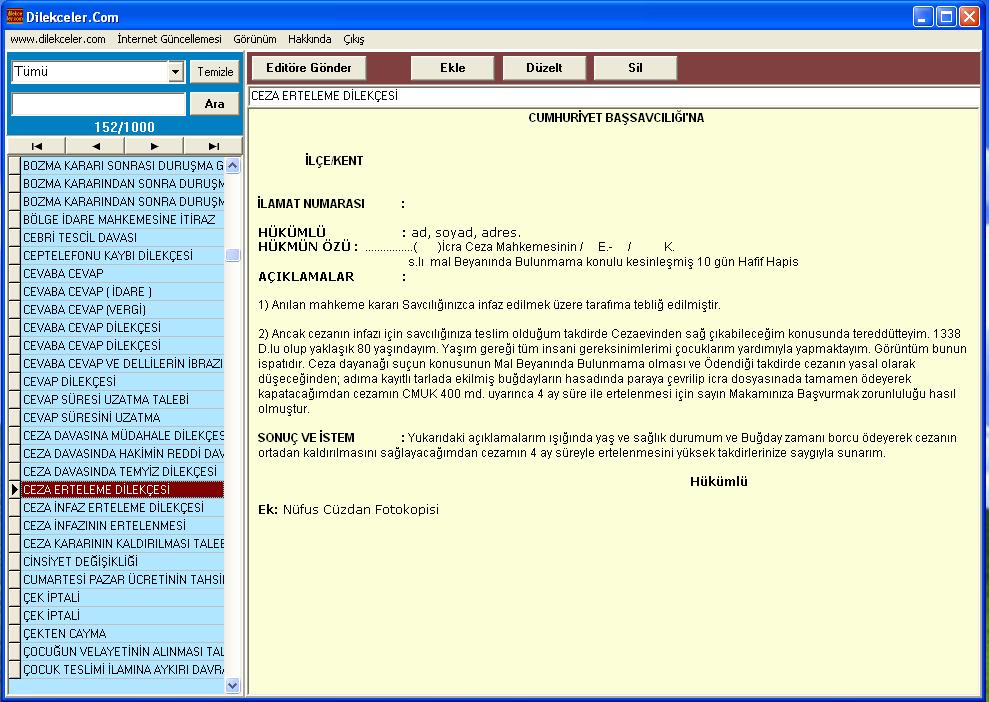Select ÇEKTEN CAYMA in the list
989x702 pixels.
[x=64, y=634]
